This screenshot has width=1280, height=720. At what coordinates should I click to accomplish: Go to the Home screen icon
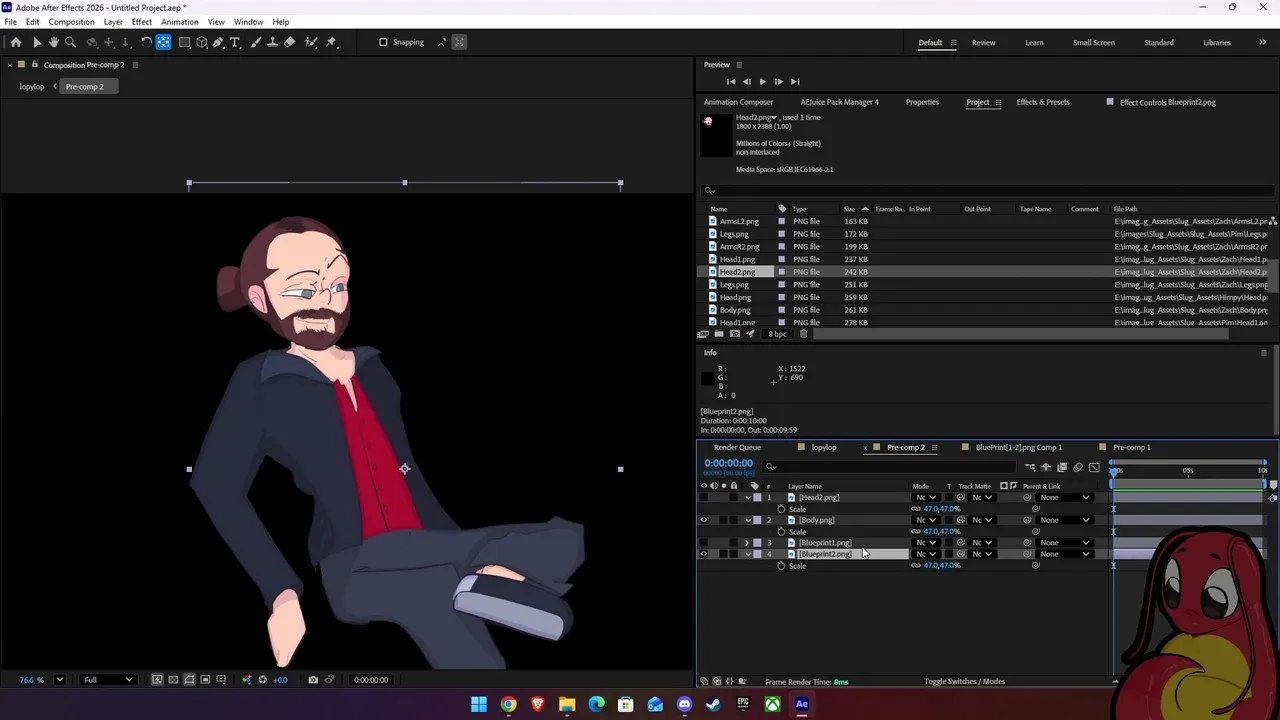click(x=16, y=42)
